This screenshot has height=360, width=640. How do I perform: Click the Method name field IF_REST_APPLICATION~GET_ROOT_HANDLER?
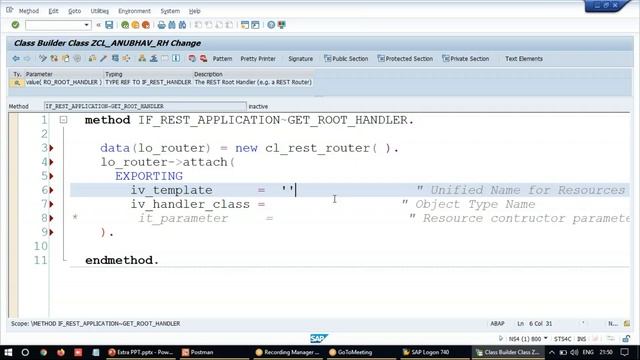point(145,106)
